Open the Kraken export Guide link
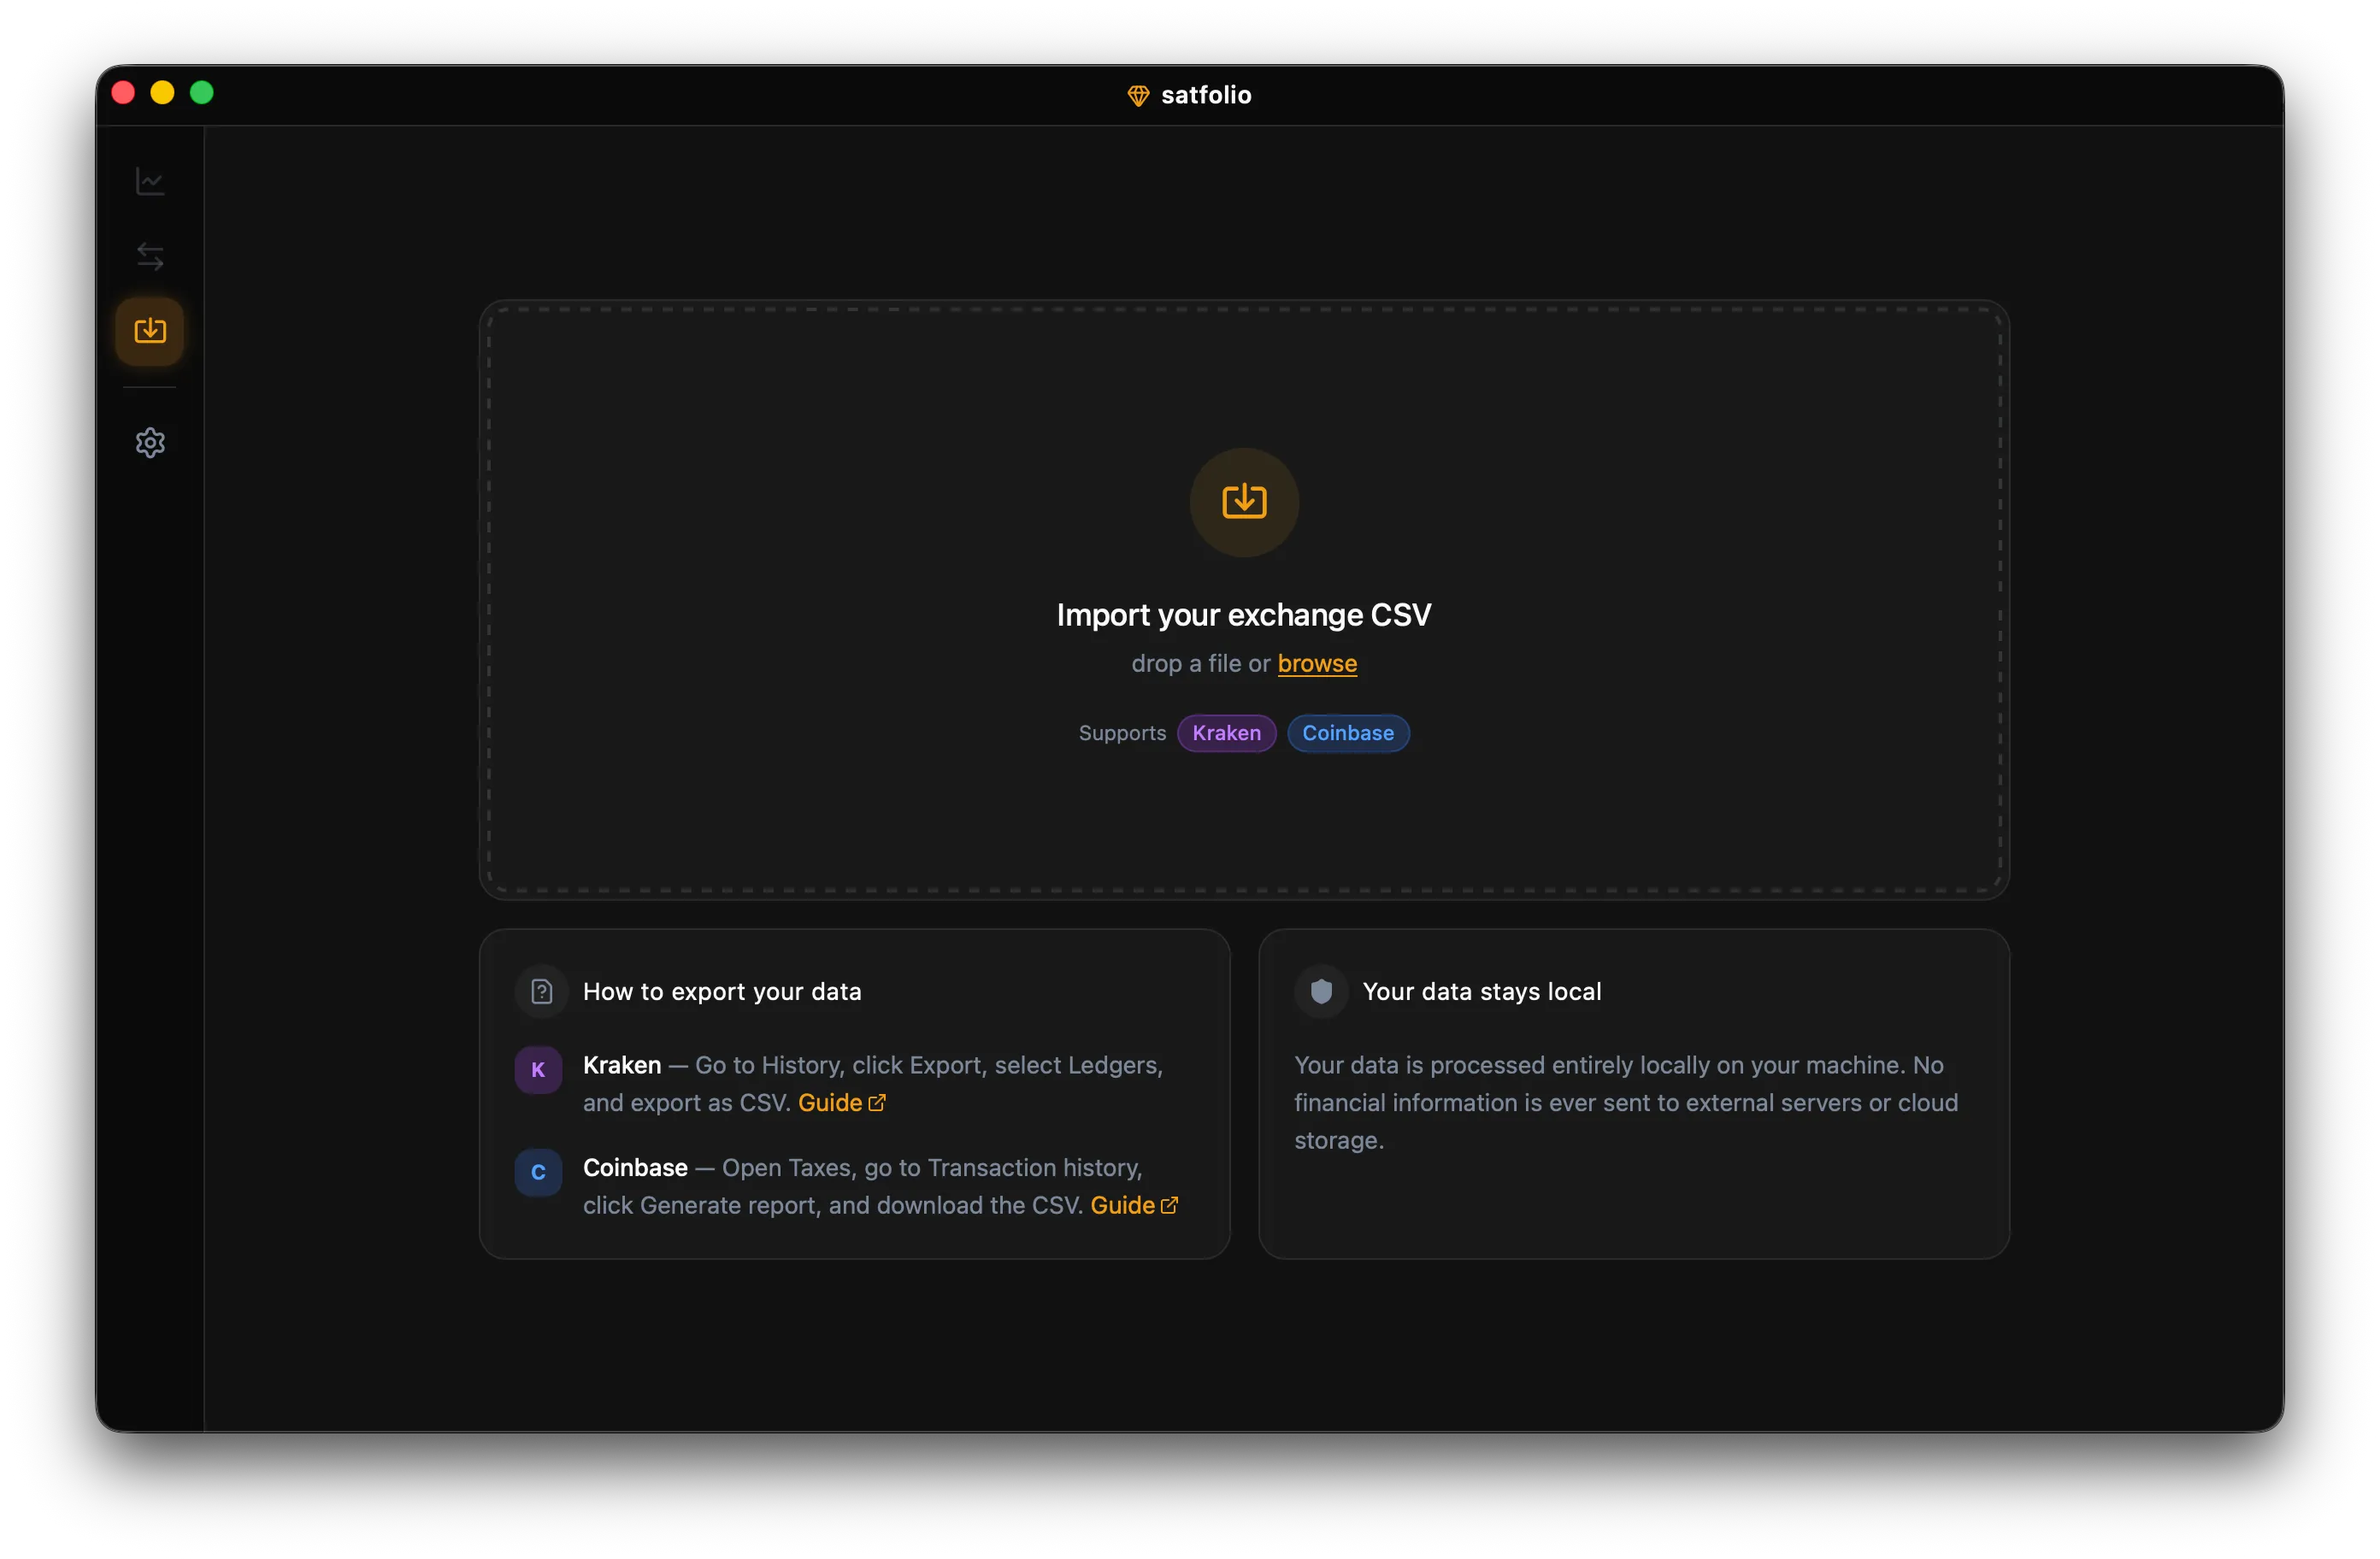Screen dimensions: 2380x1559 [x=833, y=1103]
